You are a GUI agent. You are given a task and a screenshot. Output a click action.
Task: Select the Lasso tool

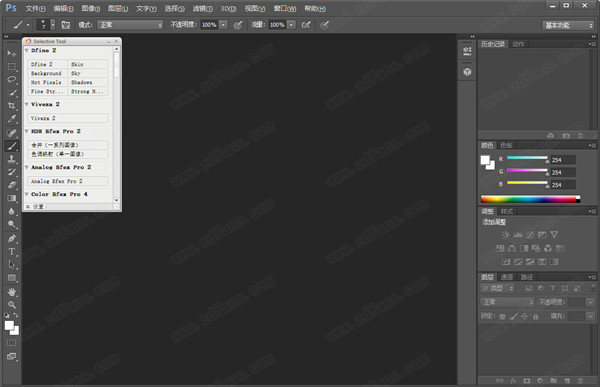[x=12, y=80]
